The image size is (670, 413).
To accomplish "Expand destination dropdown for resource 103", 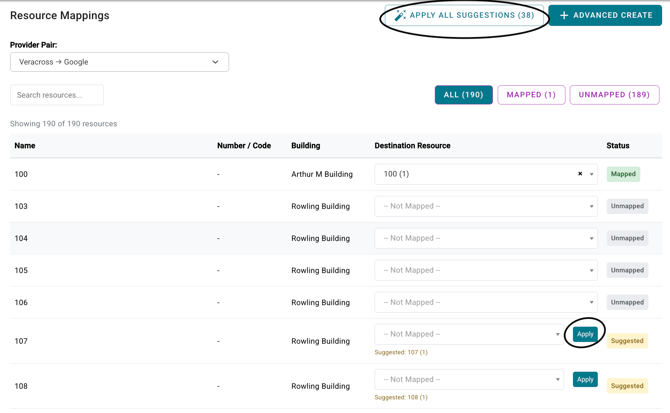I will point(591,207).
